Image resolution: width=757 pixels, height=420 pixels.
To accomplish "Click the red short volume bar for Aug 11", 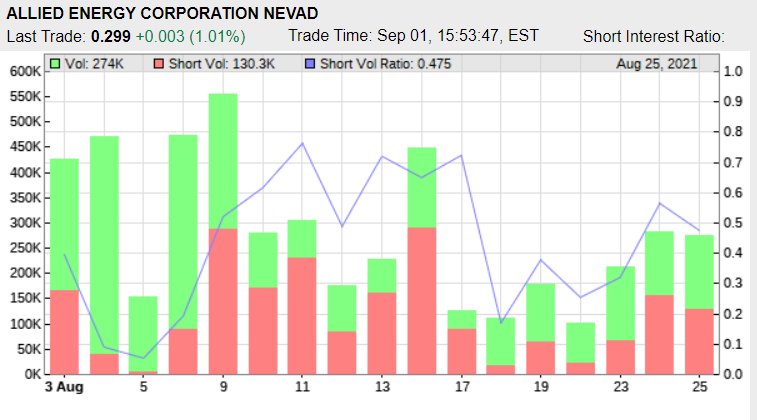I will [x=302, y=316].
